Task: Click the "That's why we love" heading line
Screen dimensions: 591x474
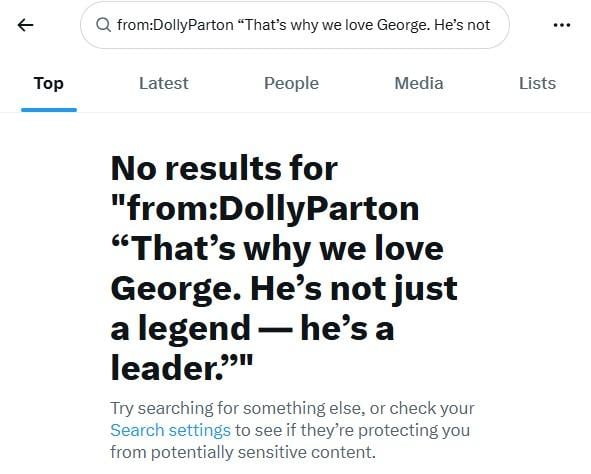Action: tap(277, 249)
